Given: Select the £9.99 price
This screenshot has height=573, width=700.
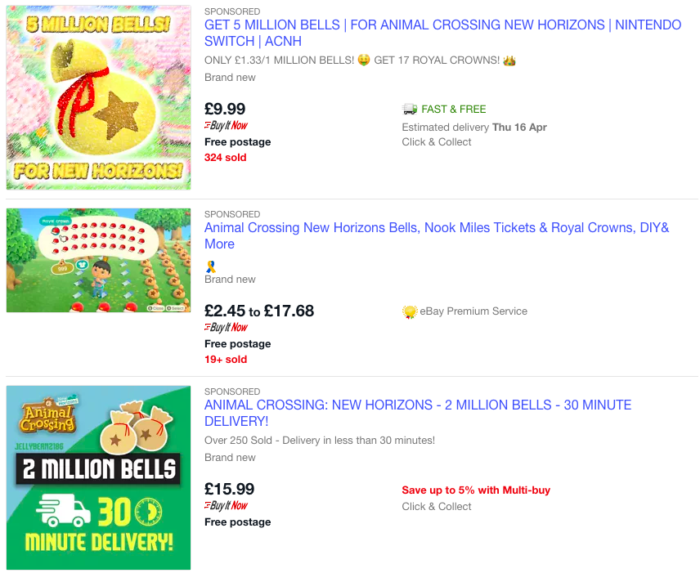Looking at the screenshot, I should [x=225, y=109].
